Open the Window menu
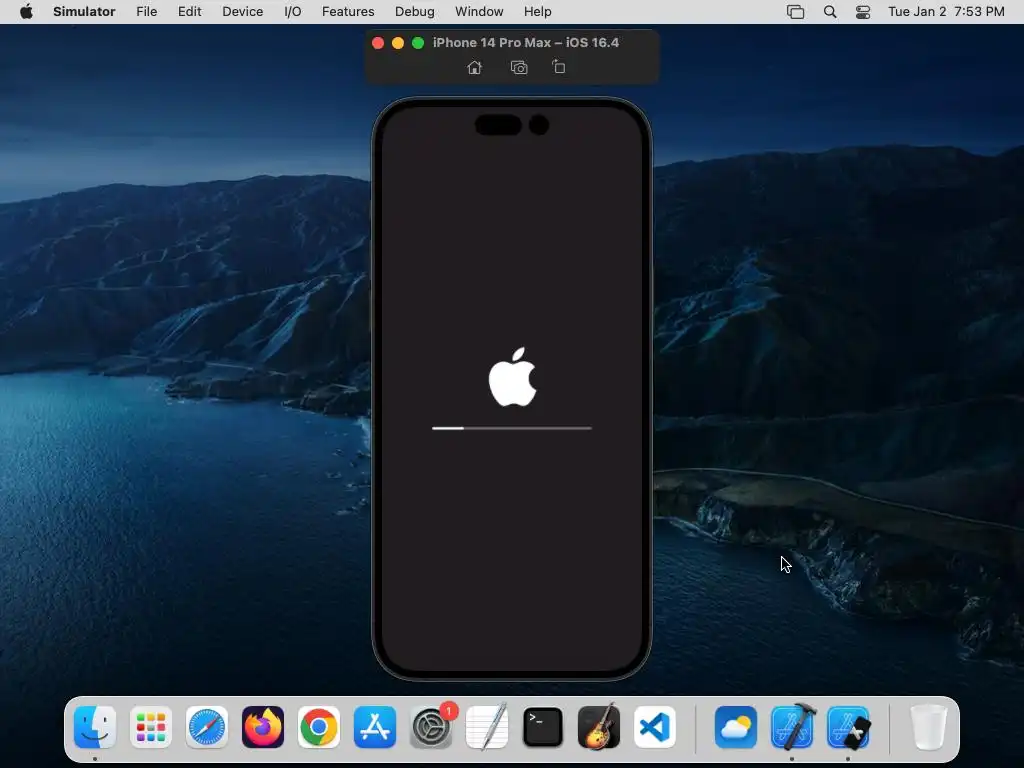Screen dimensions: 1024x768 pos(479,12)
